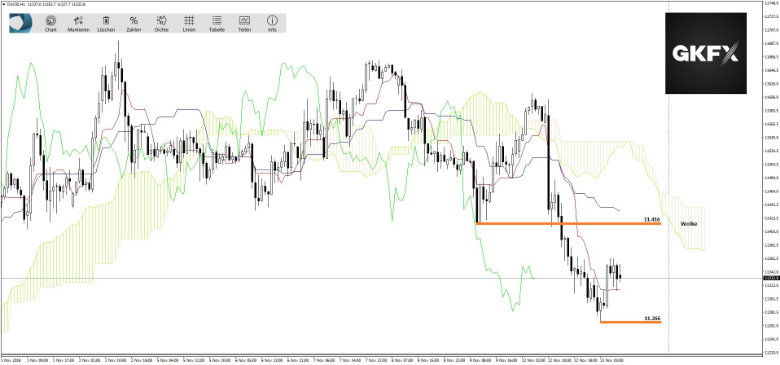780x365 pixels.
Task: Toggle the Linien grid tool
Action: 189,23
